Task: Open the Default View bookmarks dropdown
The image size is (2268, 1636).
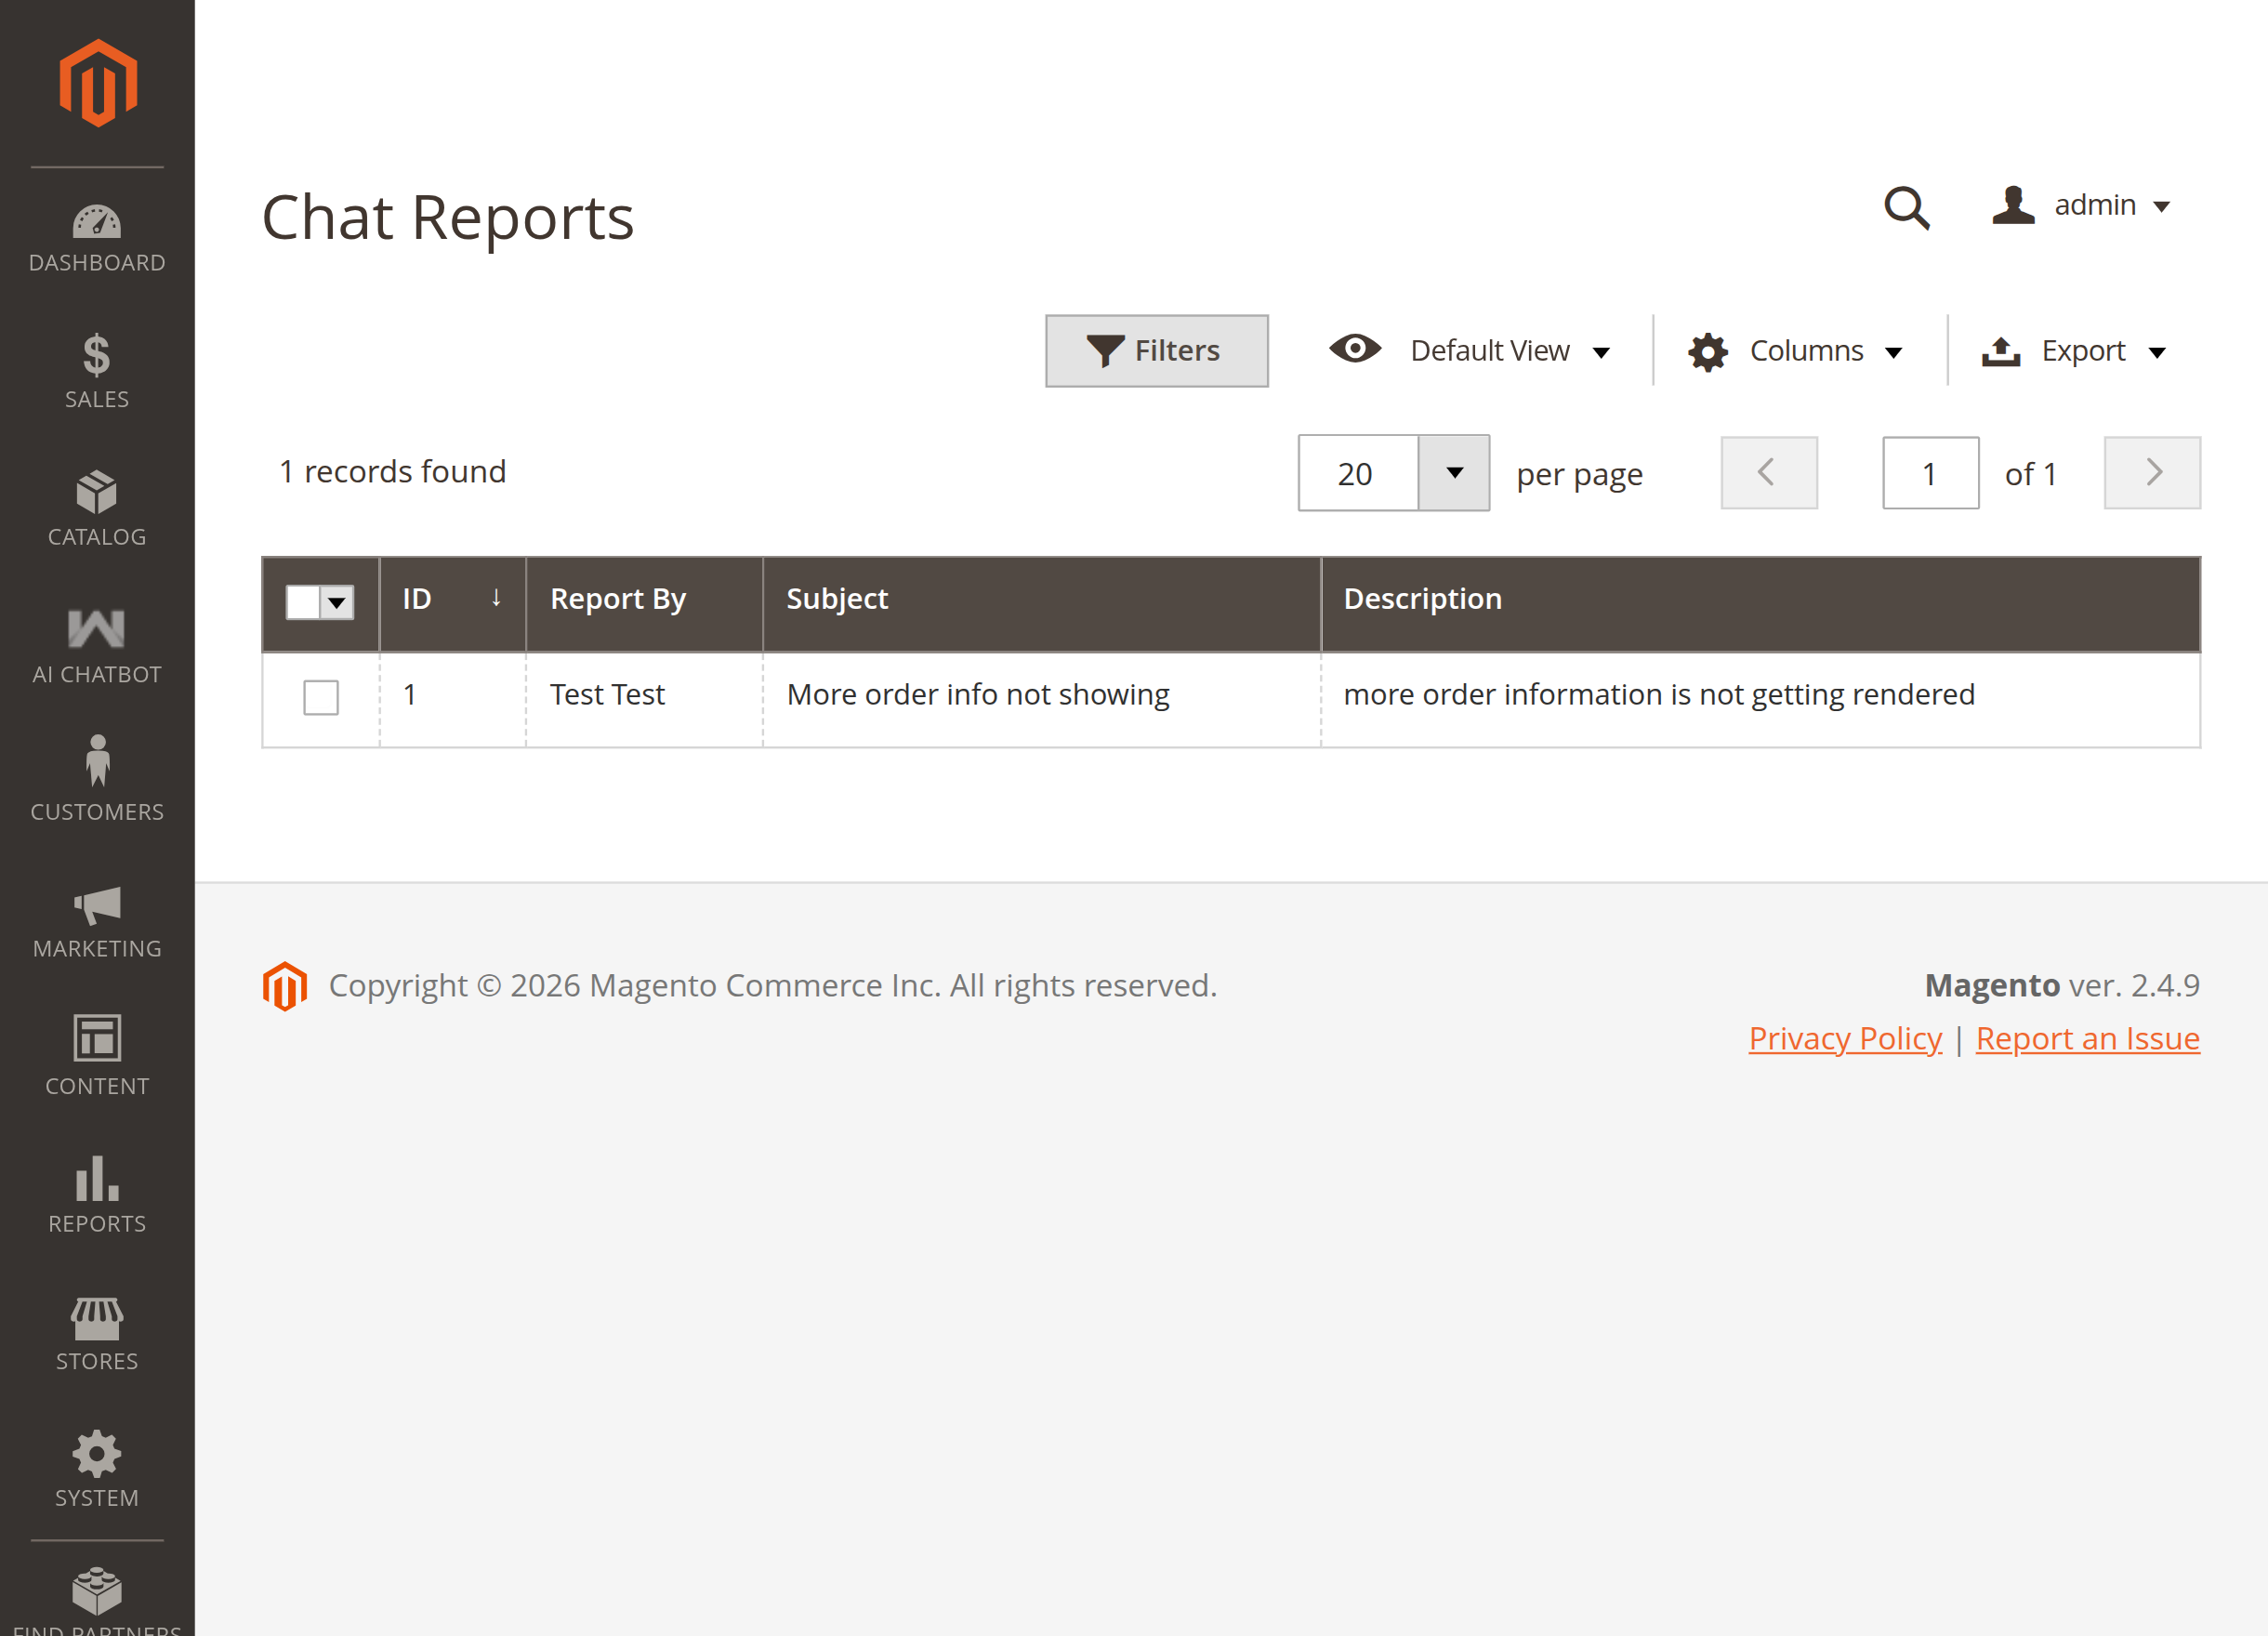Action: pos(1470,351)
